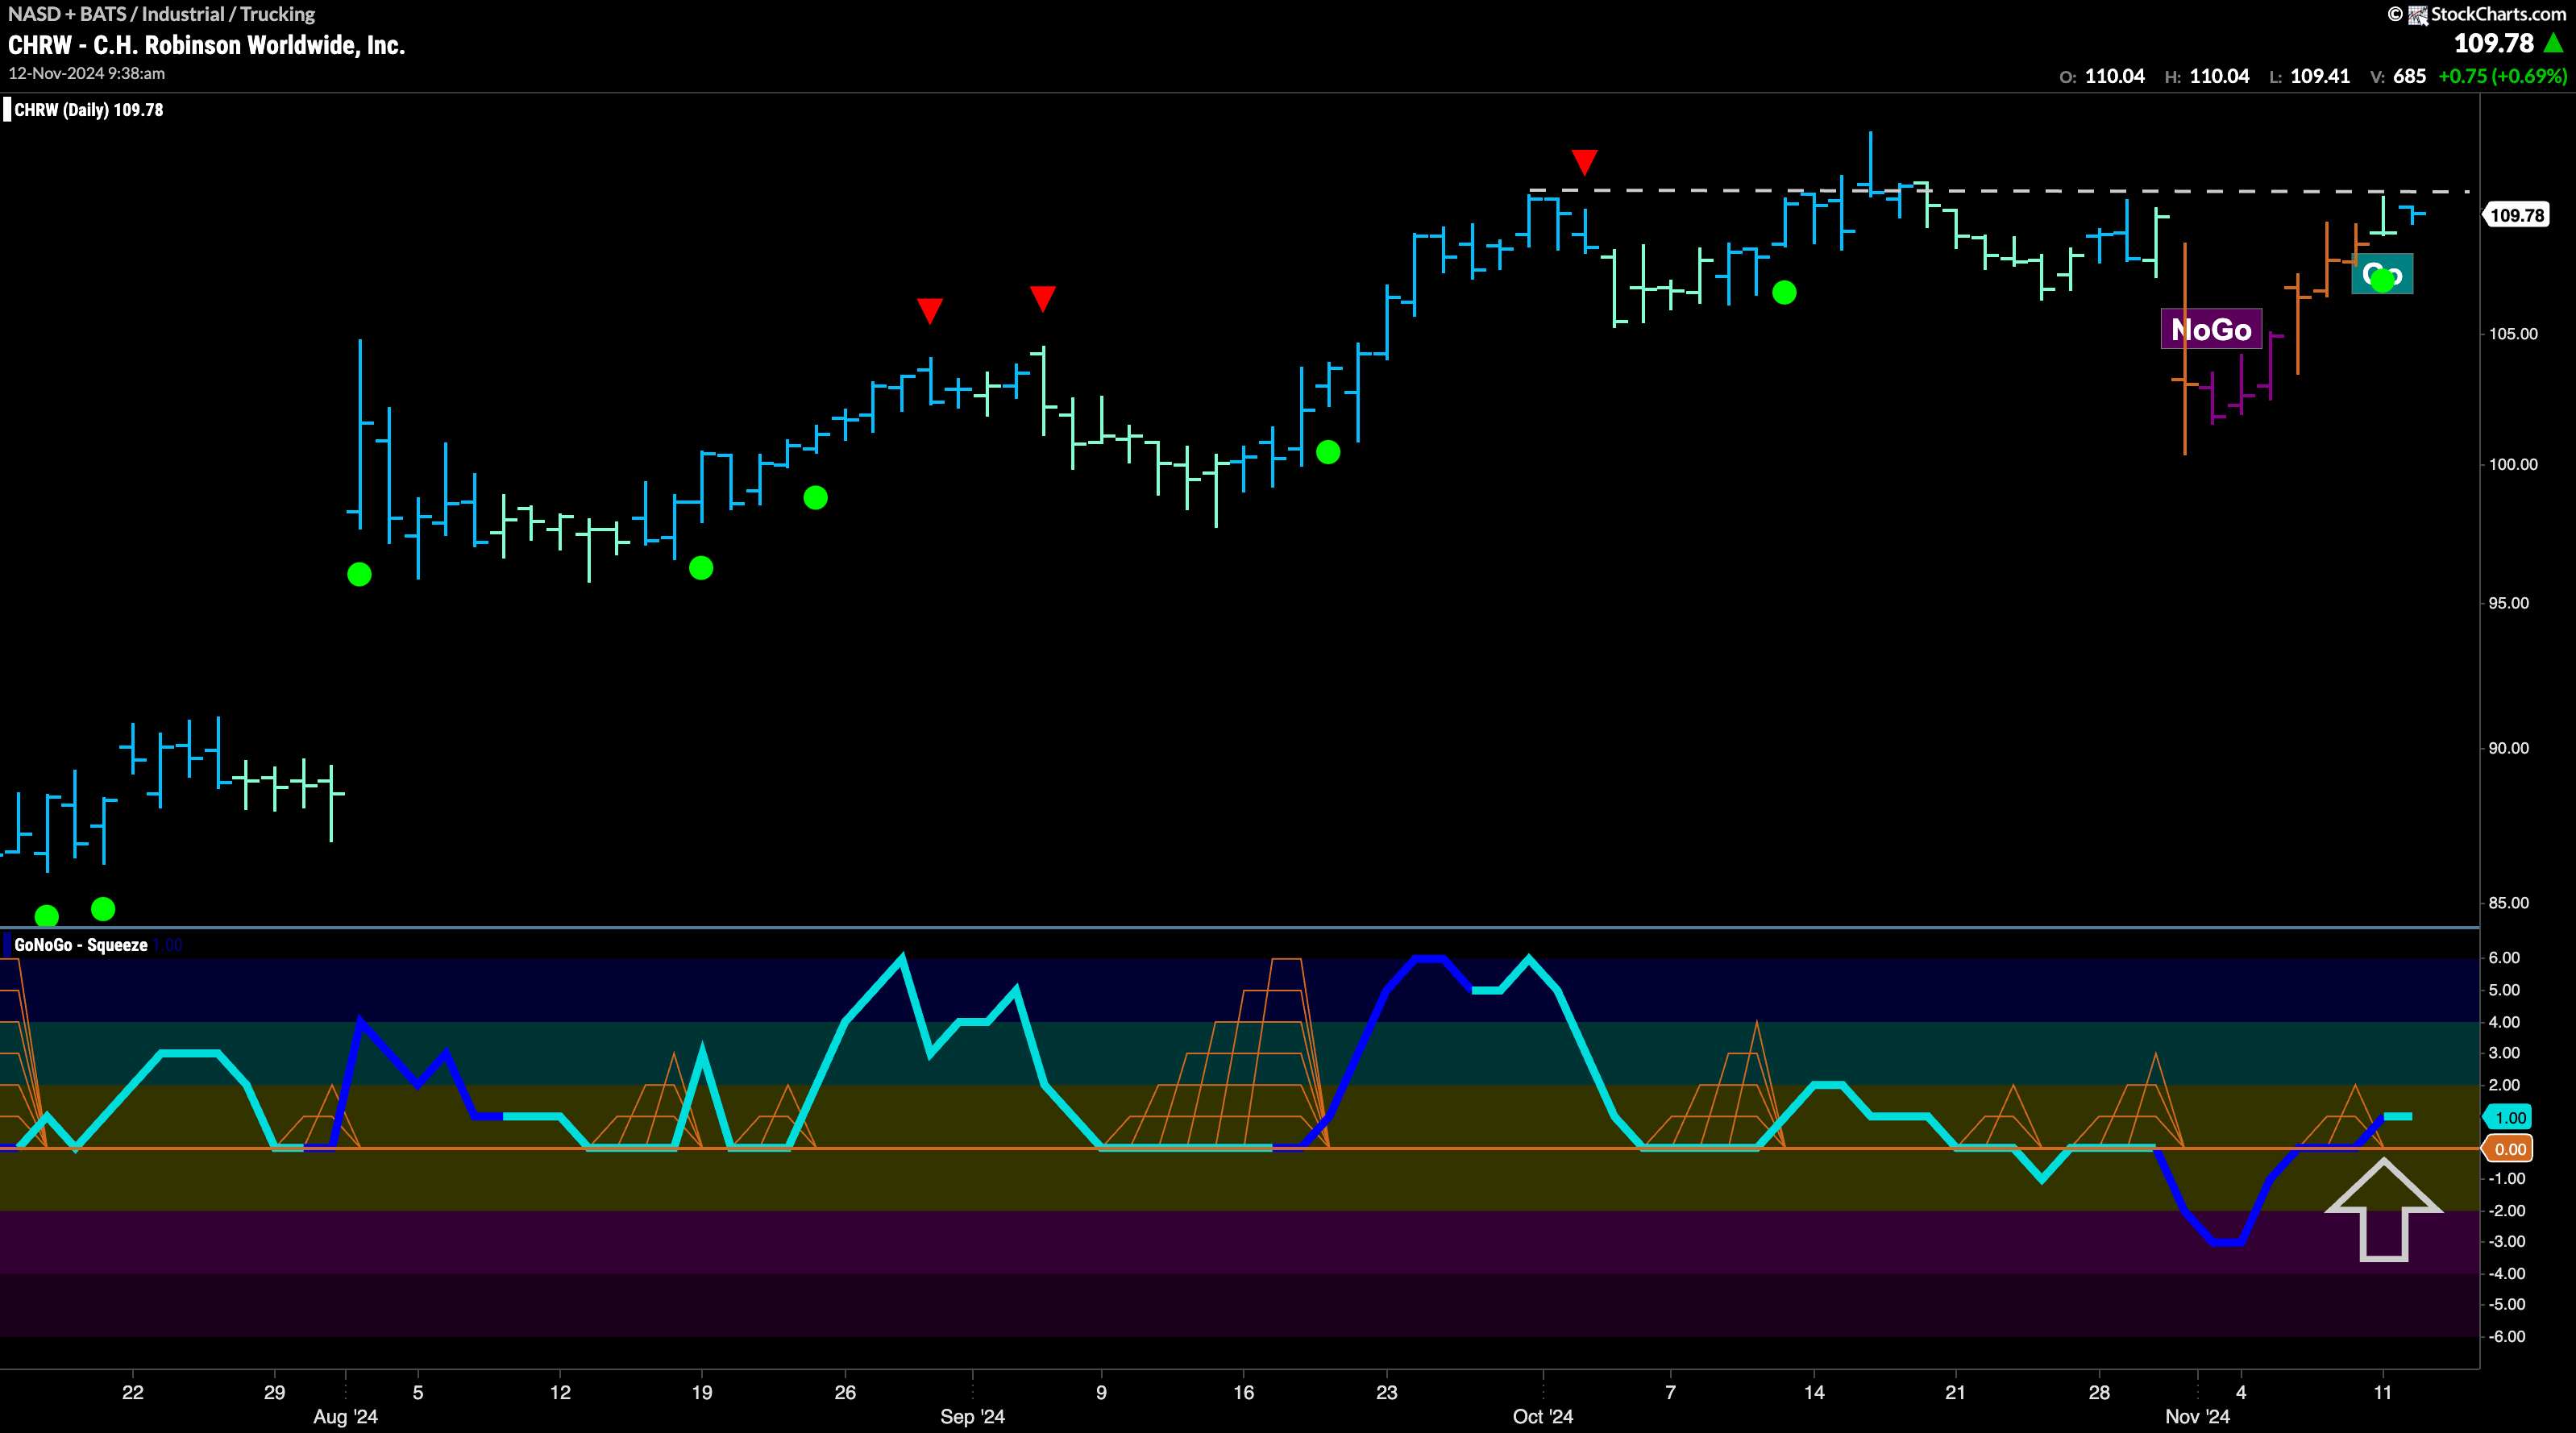Click the Aug '24 date axis label
The width and height of the screenshot is (2576, 1433).
[x=346, y=1417]
